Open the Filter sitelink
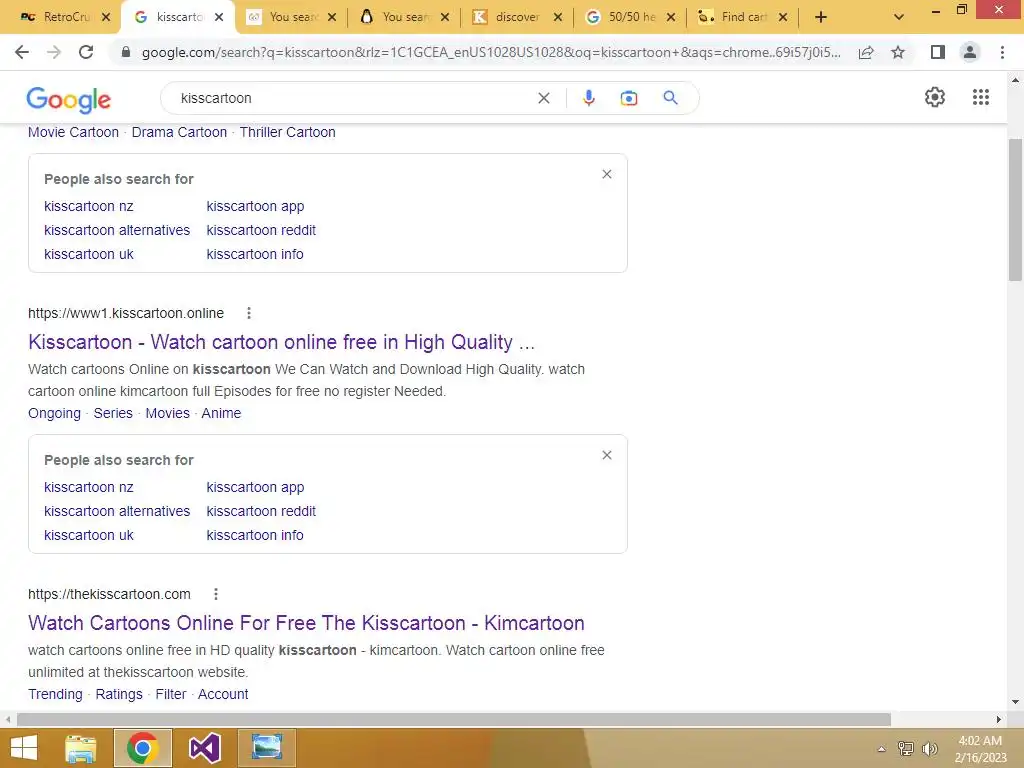The height and width of the screenshot is (768, 1024). pos(170,694)
